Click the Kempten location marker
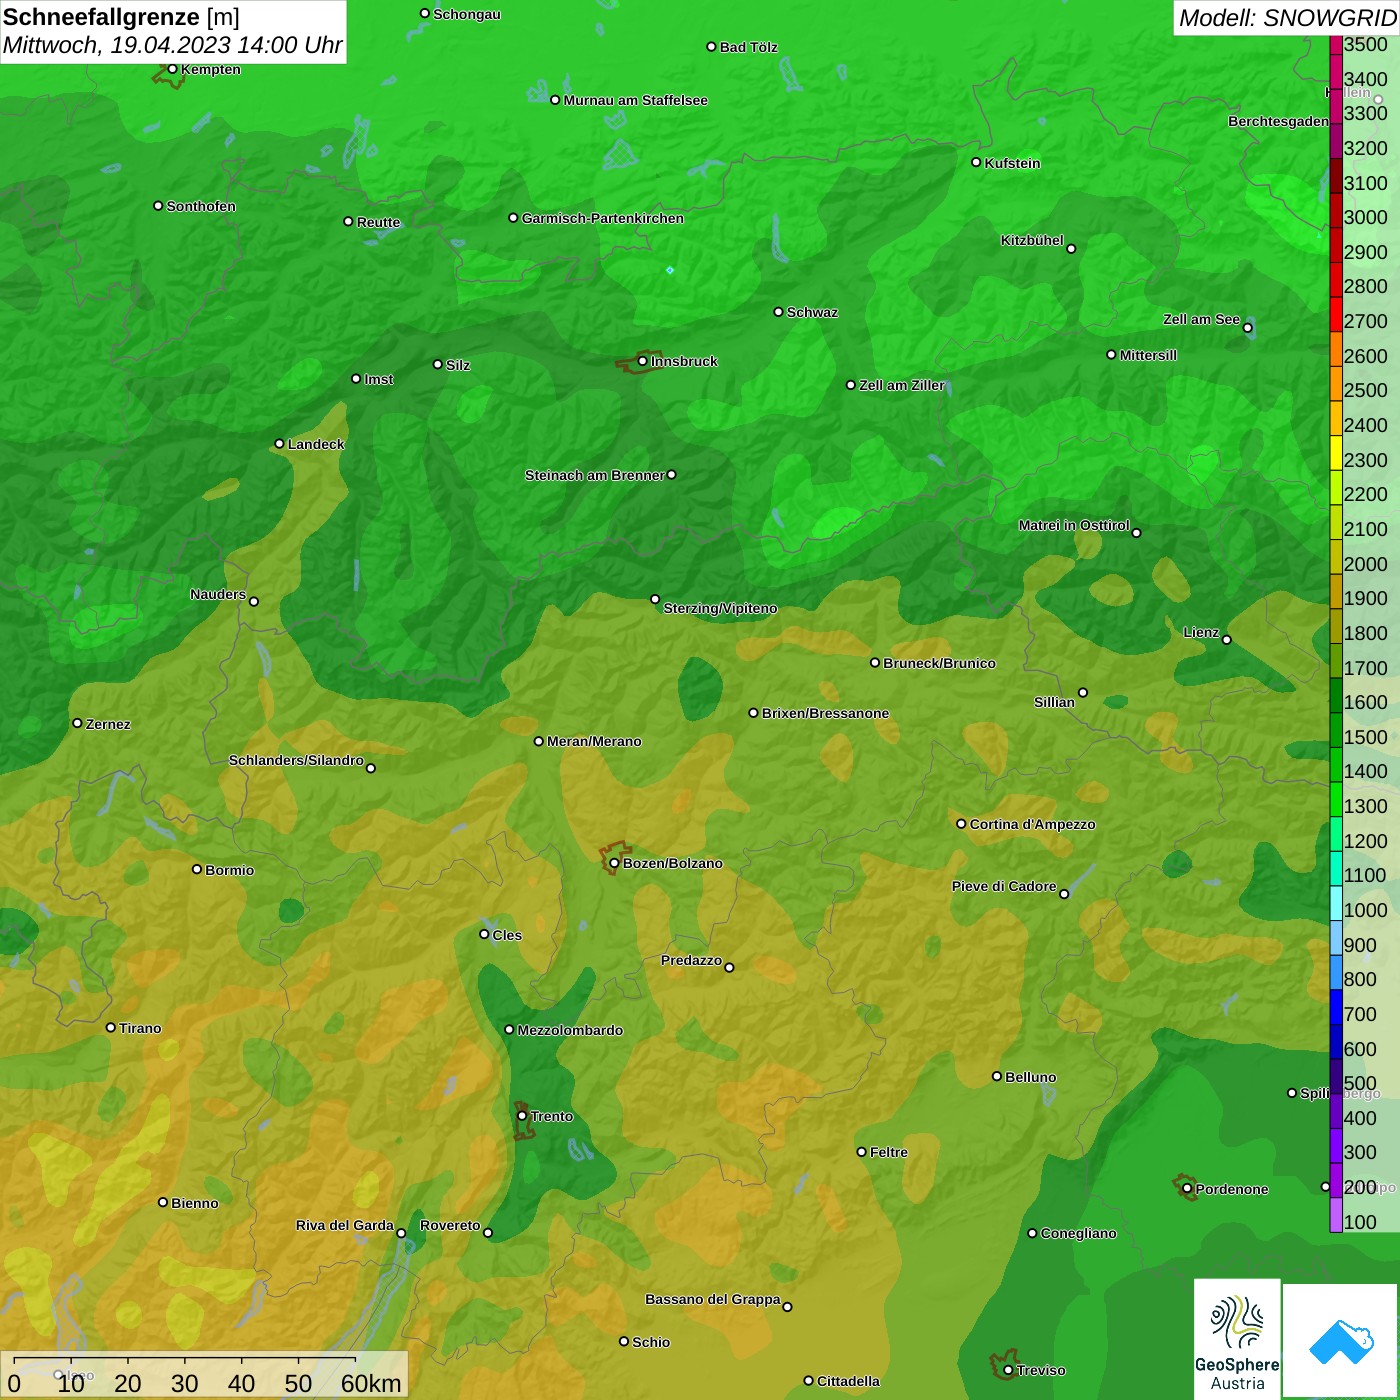The width and height of the screenshot is (1400, 1400). [173, 69]
